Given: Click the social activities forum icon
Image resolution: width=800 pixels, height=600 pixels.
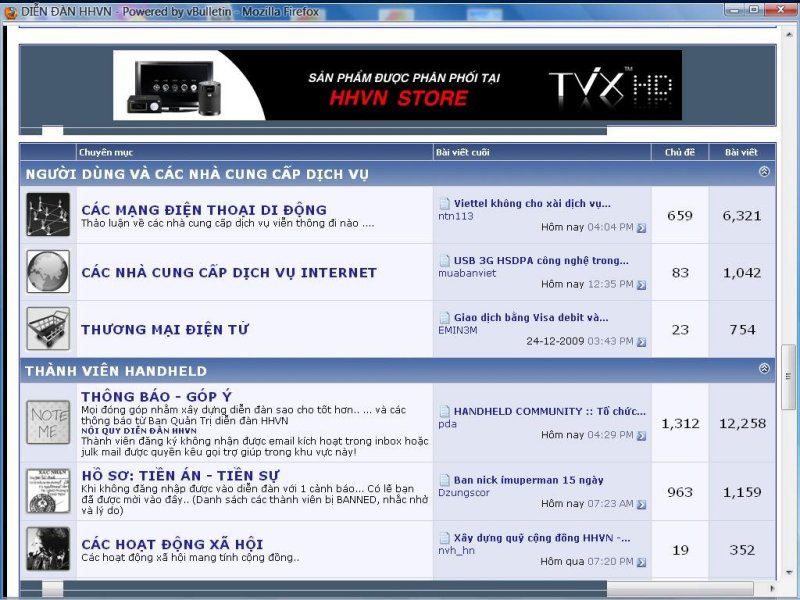Looking at the screenshot, I should coord(47,549).
